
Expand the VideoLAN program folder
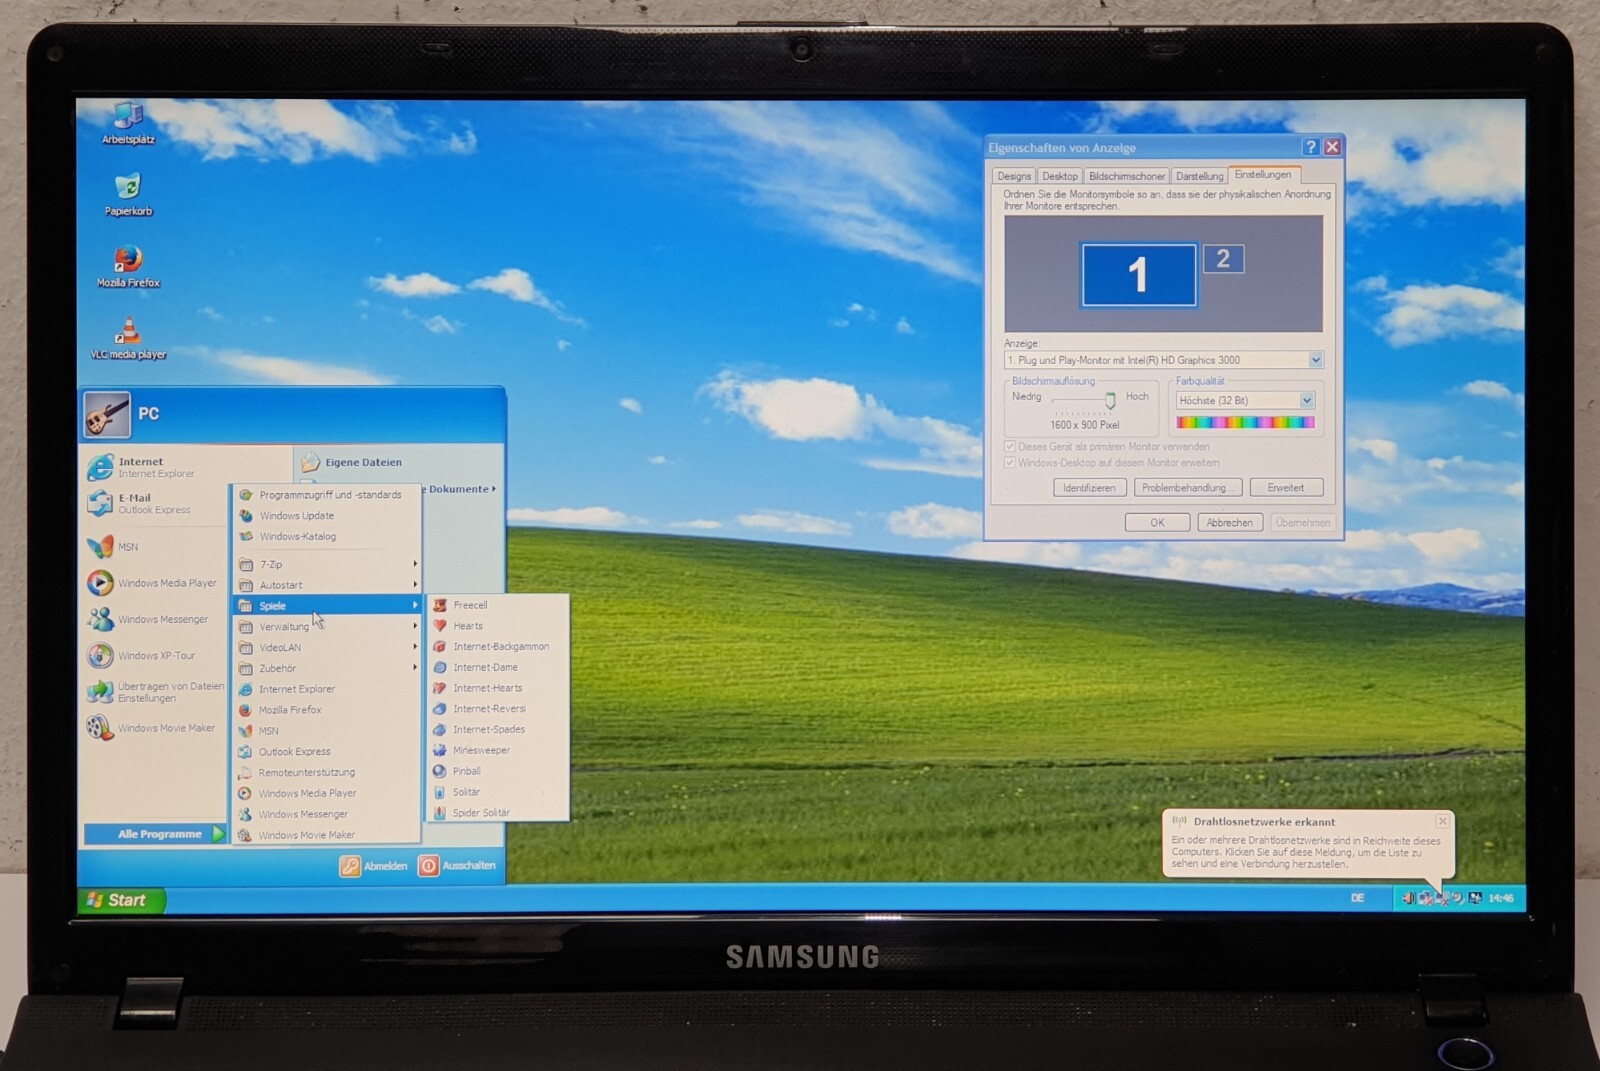pyautogui.click(x=327, y=648)
